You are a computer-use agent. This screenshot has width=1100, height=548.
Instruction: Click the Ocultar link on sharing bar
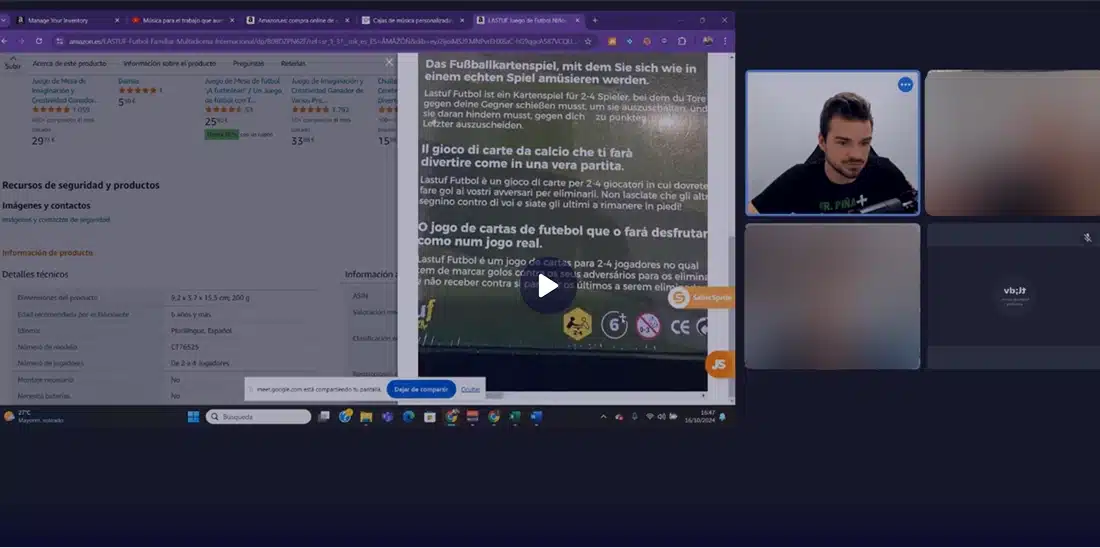pyautogui.click(x=471, y=389)
